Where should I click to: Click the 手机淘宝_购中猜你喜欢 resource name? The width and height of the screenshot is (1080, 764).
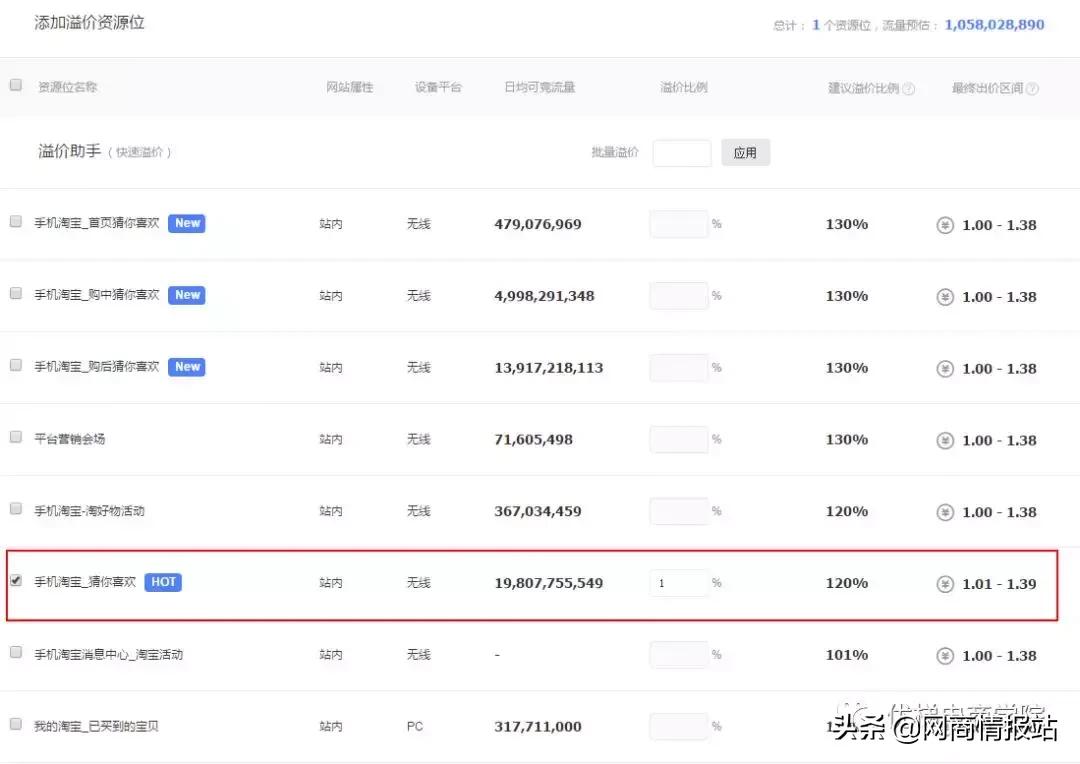click(97, 296)
